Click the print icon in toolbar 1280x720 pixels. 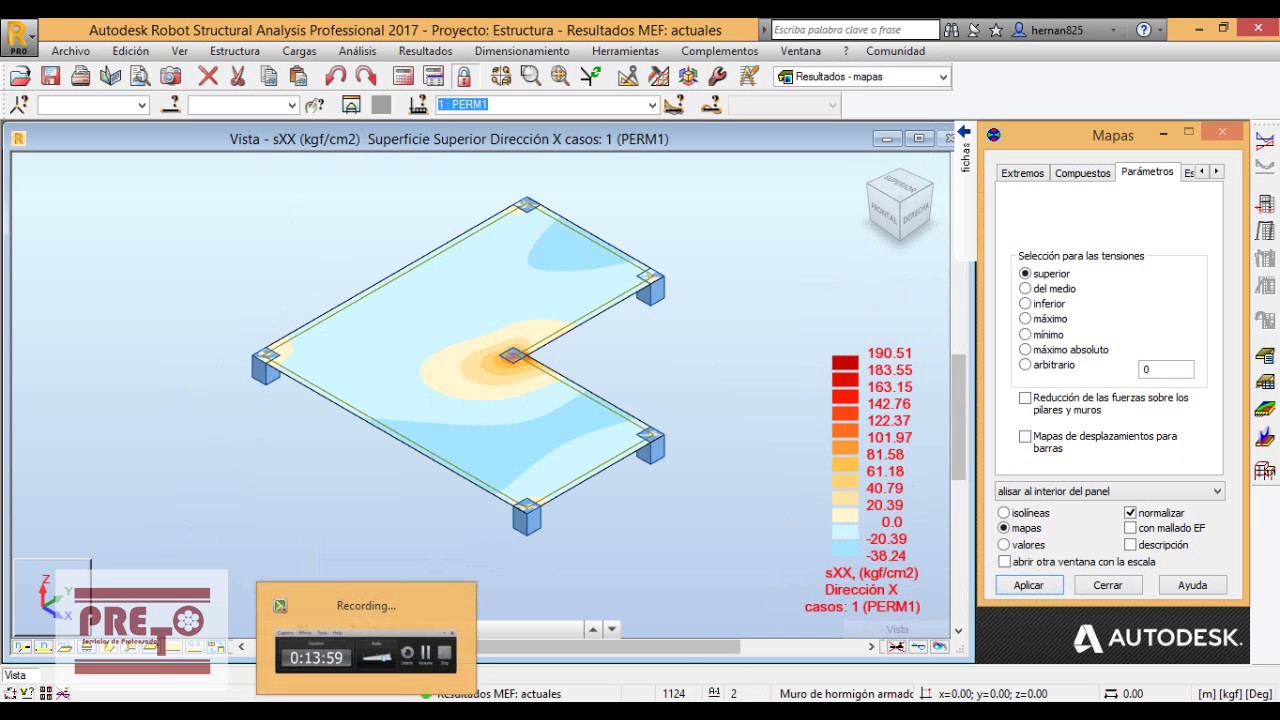[80, 76]
